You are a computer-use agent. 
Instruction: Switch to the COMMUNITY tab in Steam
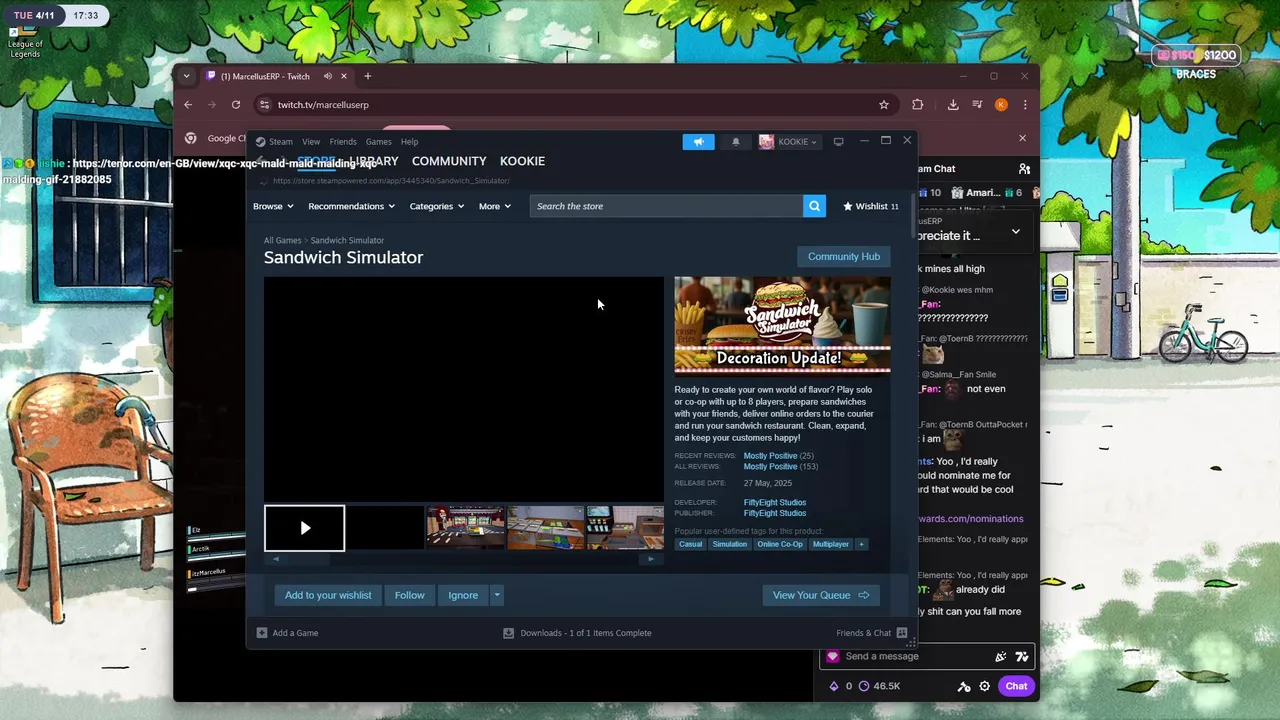pyautogui.click(x=449, y=161)
